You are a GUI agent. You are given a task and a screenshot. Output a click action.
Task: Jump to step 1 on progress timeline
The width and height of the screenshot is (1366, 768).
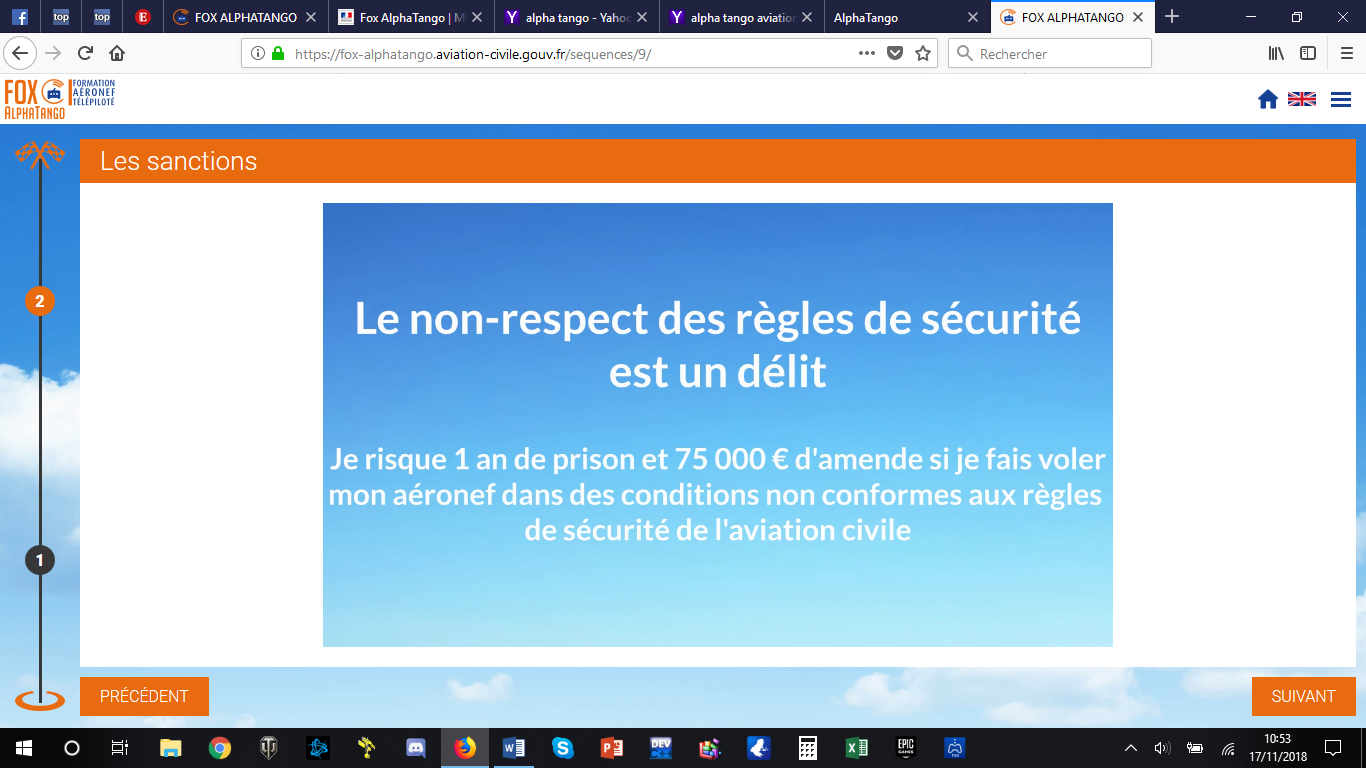click(40, 560)
